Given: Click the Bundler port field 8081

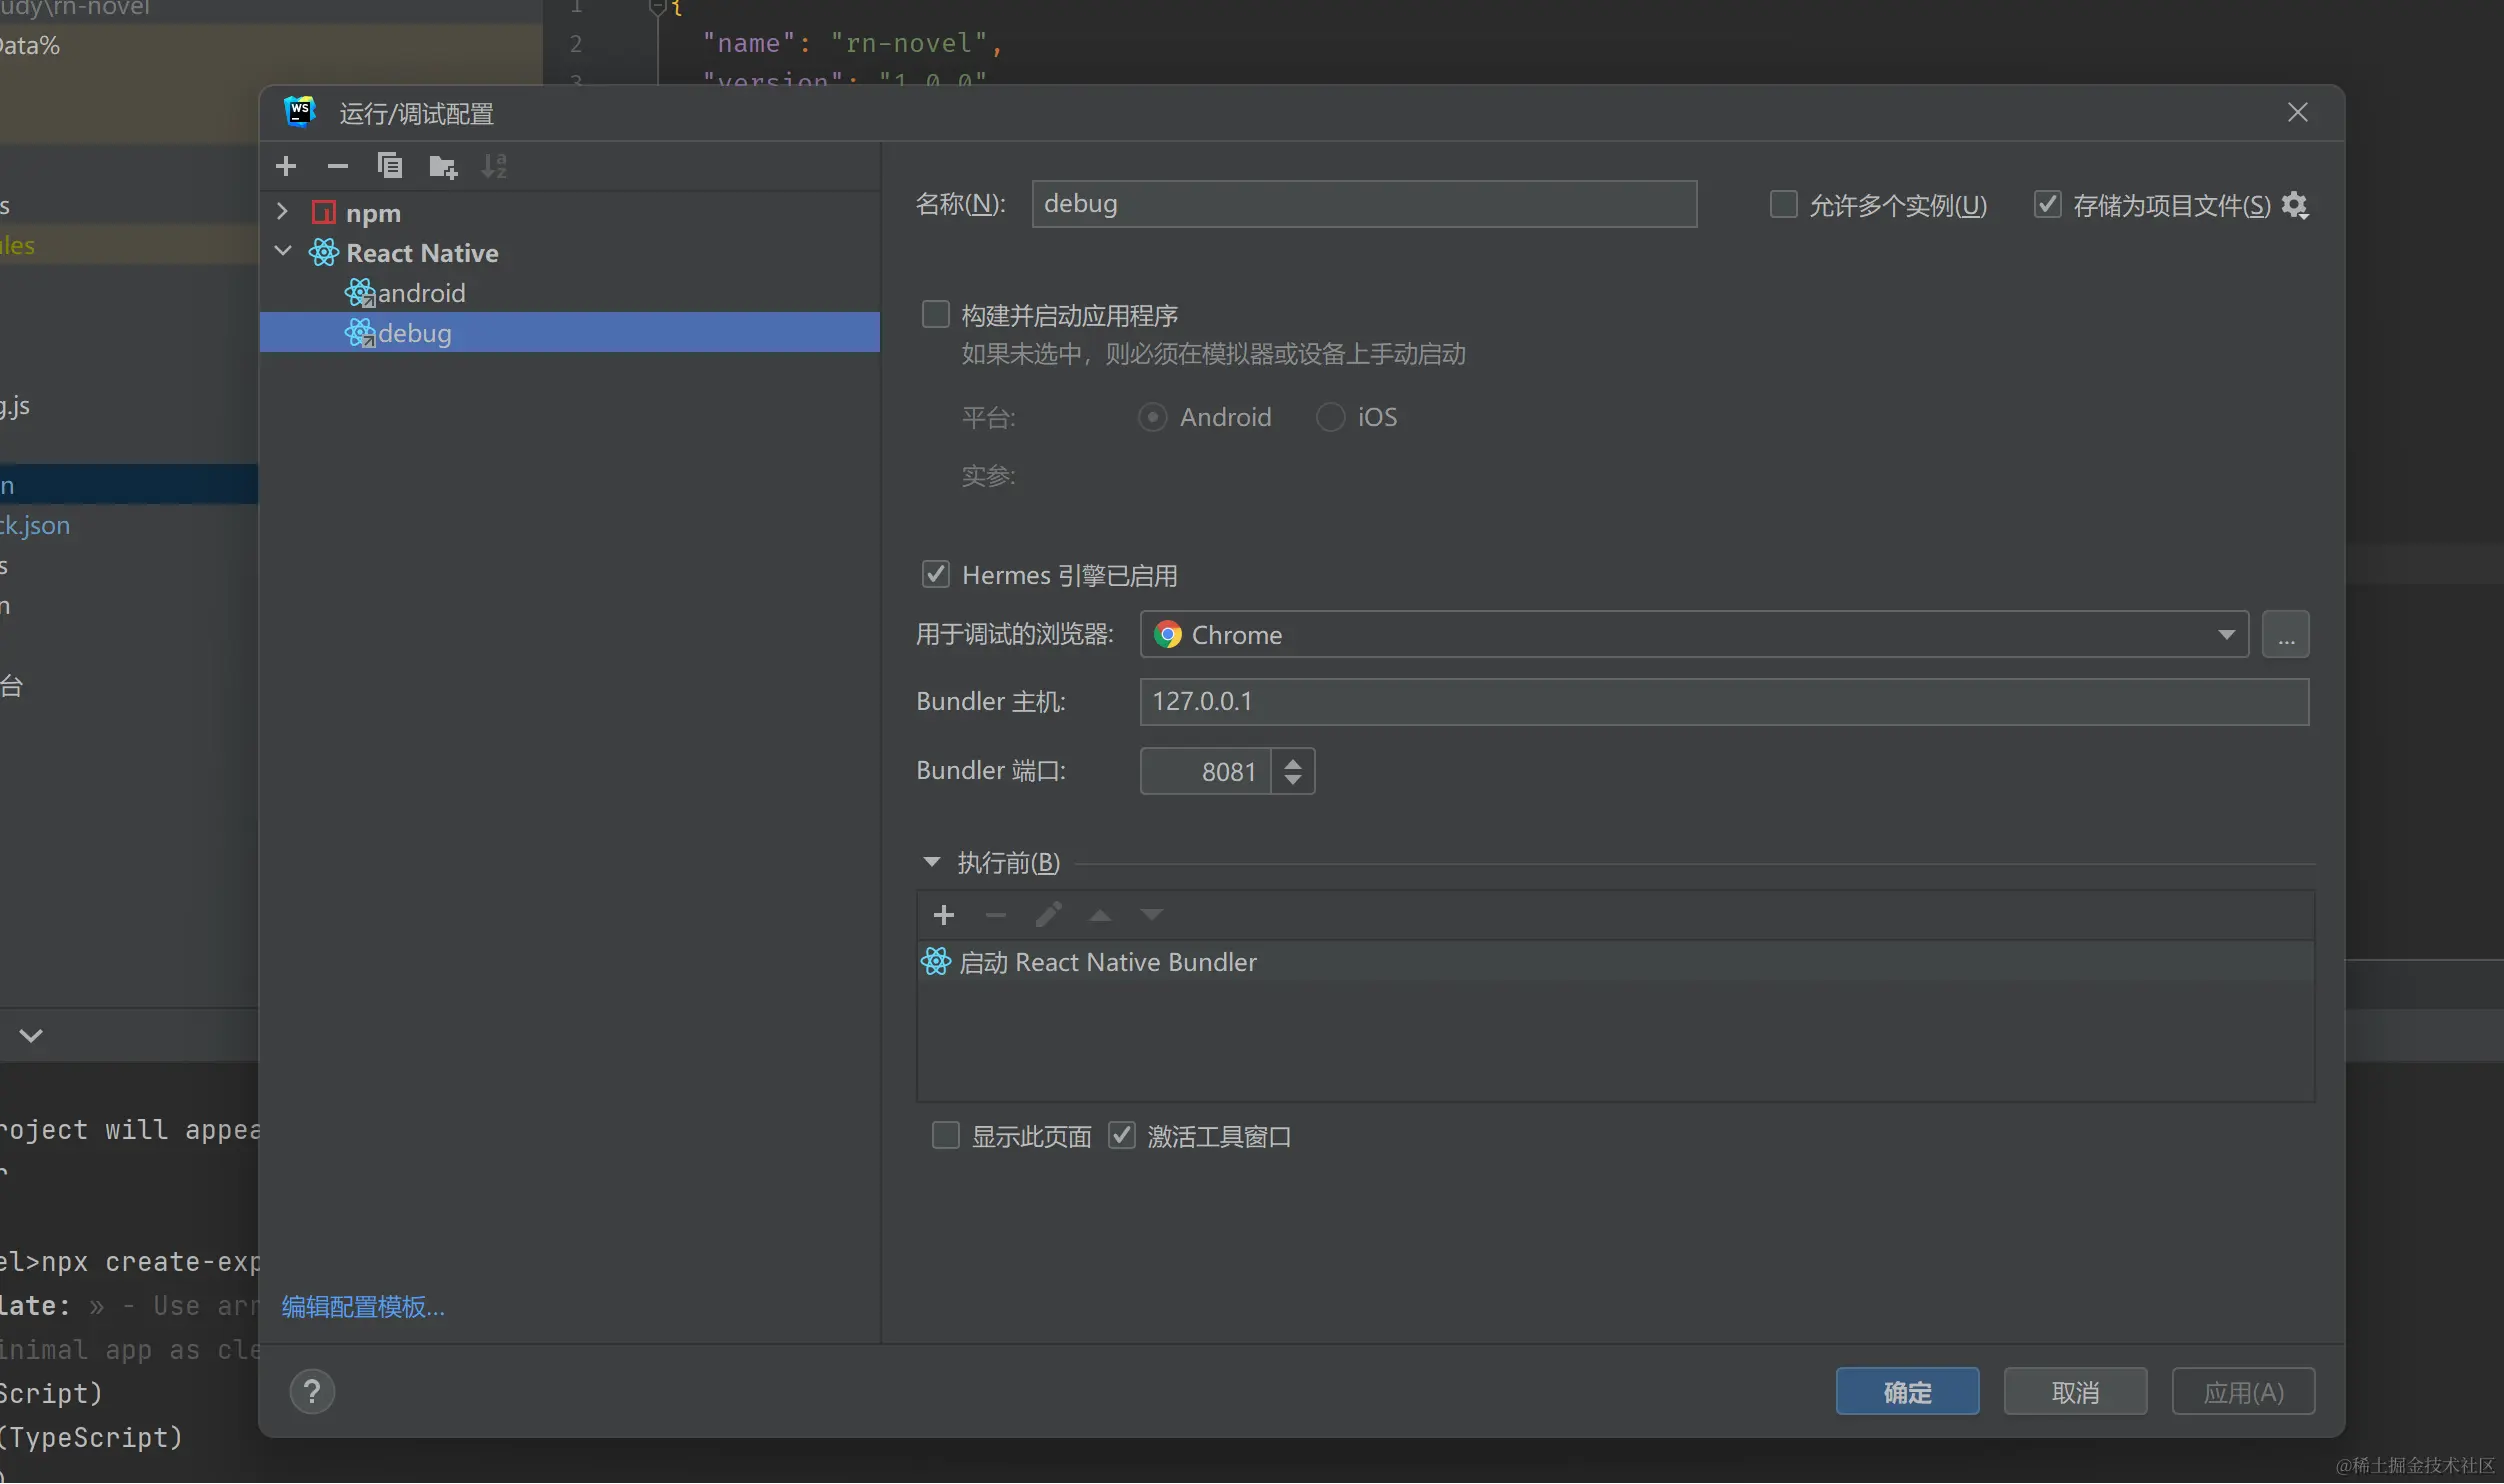Looking at the screenshot, I should click(x=1206, y=771).
